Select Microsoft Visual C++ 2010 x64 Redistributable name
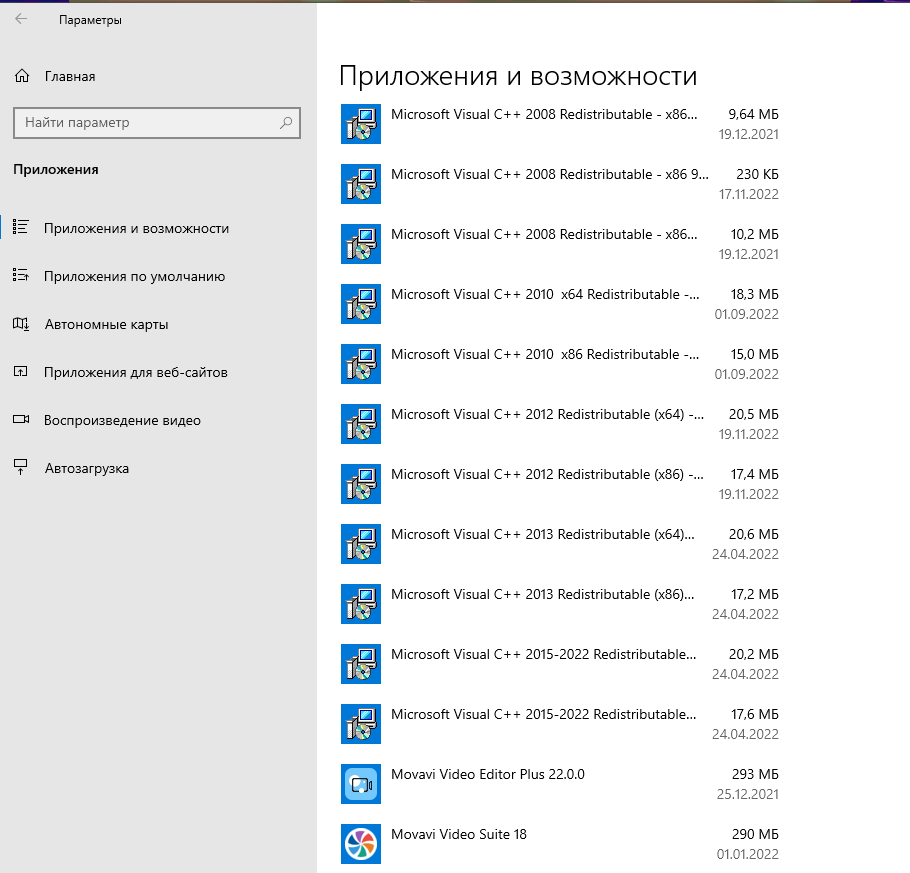 click(545, 294)
